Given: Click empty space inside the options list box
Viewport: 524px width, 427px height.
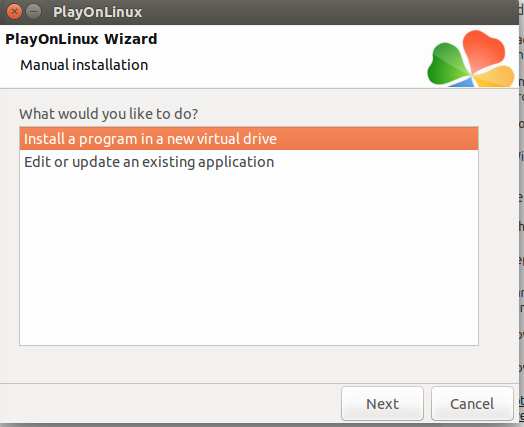Looking at the screenshot, I should pos(249,259).
